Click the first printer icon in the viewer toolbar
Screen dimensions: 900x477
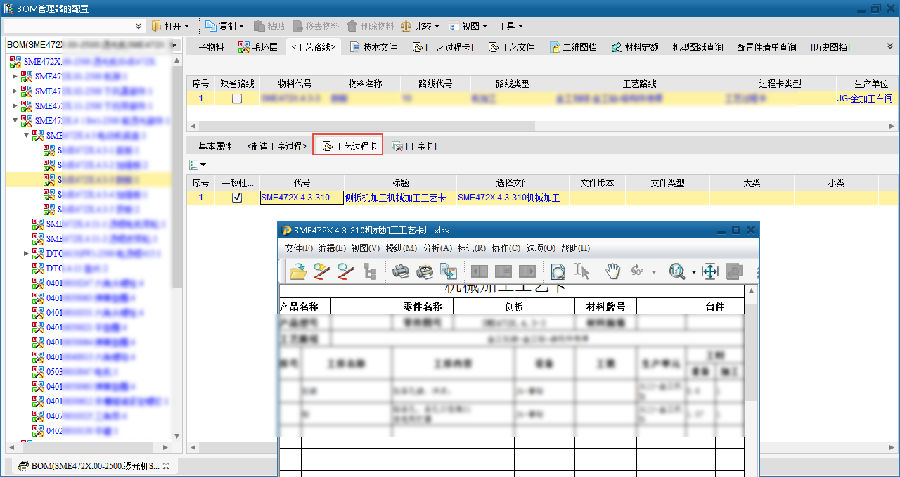(400, 271)
